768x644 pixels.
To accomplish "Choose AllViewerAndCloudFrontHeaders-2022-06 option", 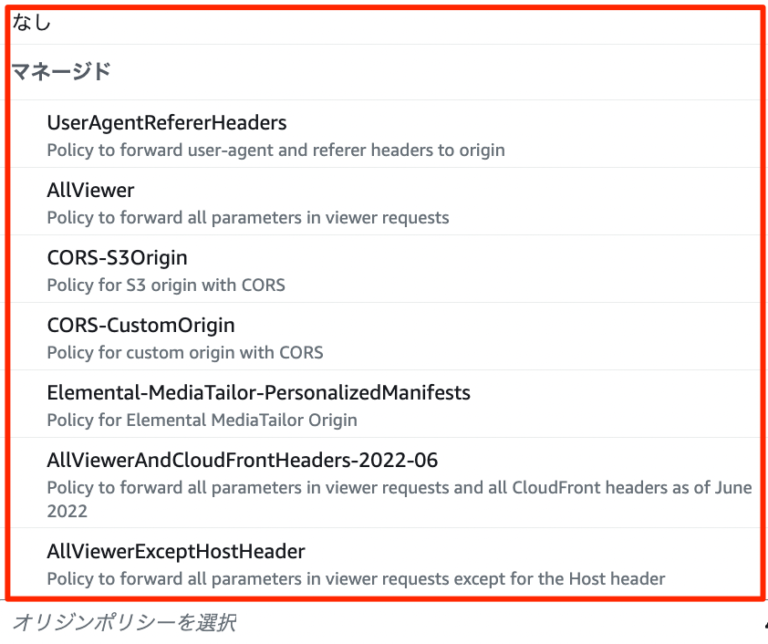I will tap(384, 483).
